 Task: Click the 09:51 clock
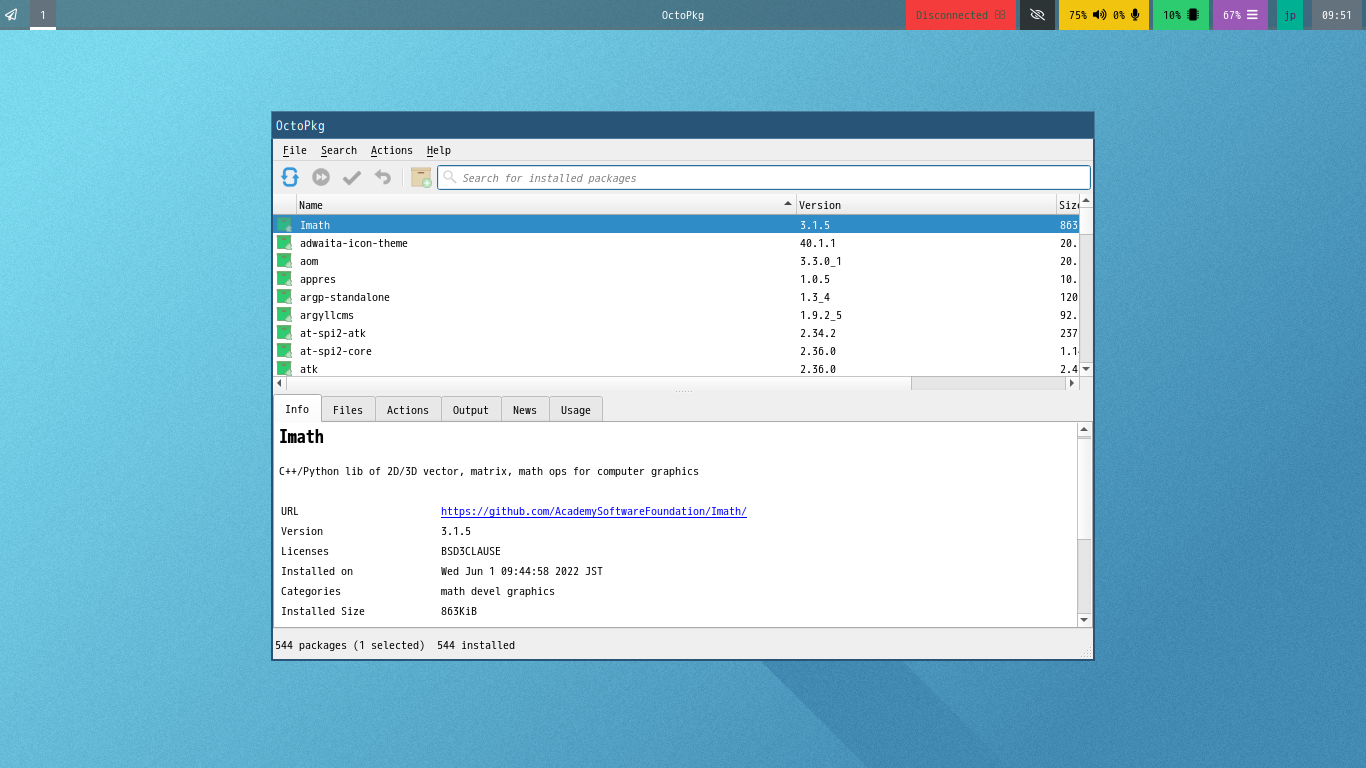click(1337, 15)
